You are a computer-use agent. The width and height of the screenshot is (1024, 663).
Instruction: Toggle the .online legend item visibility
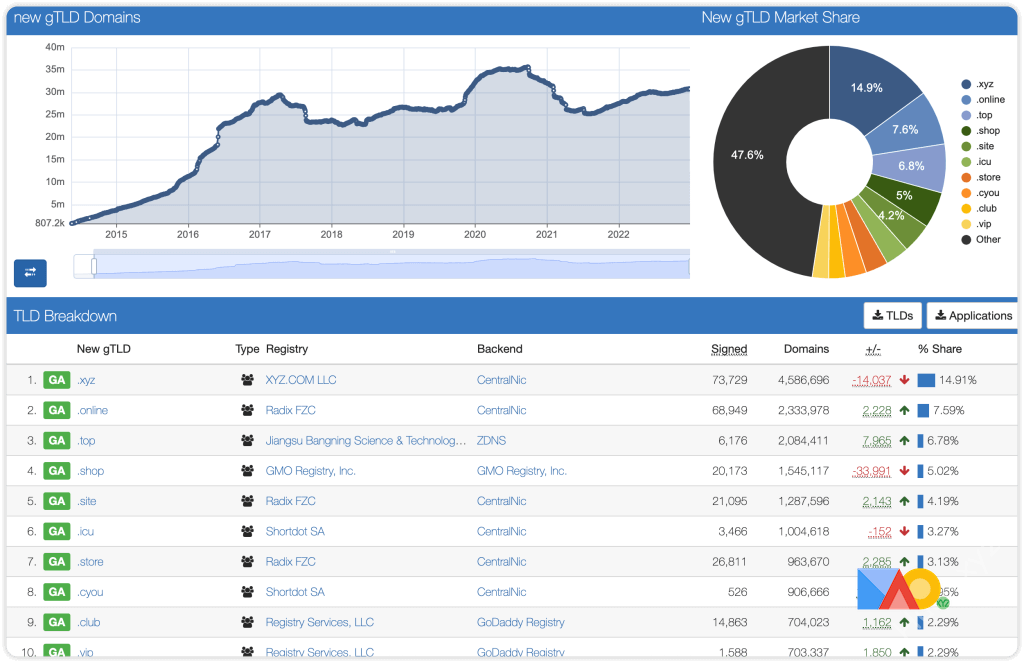point(984,100)
